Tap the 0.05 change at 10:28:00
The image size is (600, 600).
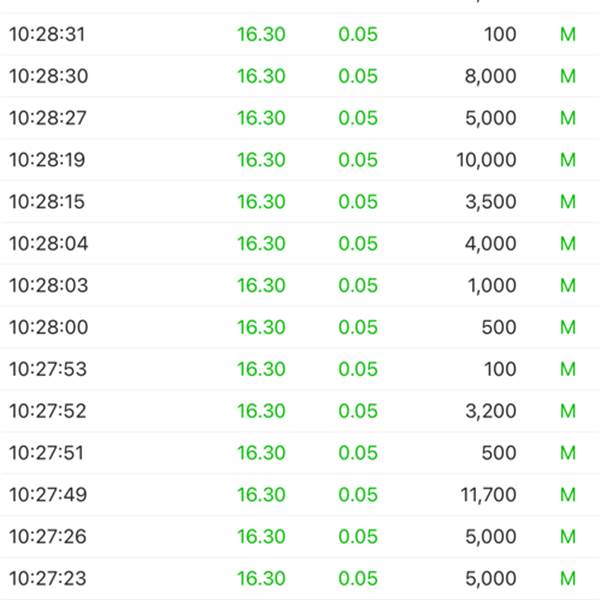click(x=358, y=327)
